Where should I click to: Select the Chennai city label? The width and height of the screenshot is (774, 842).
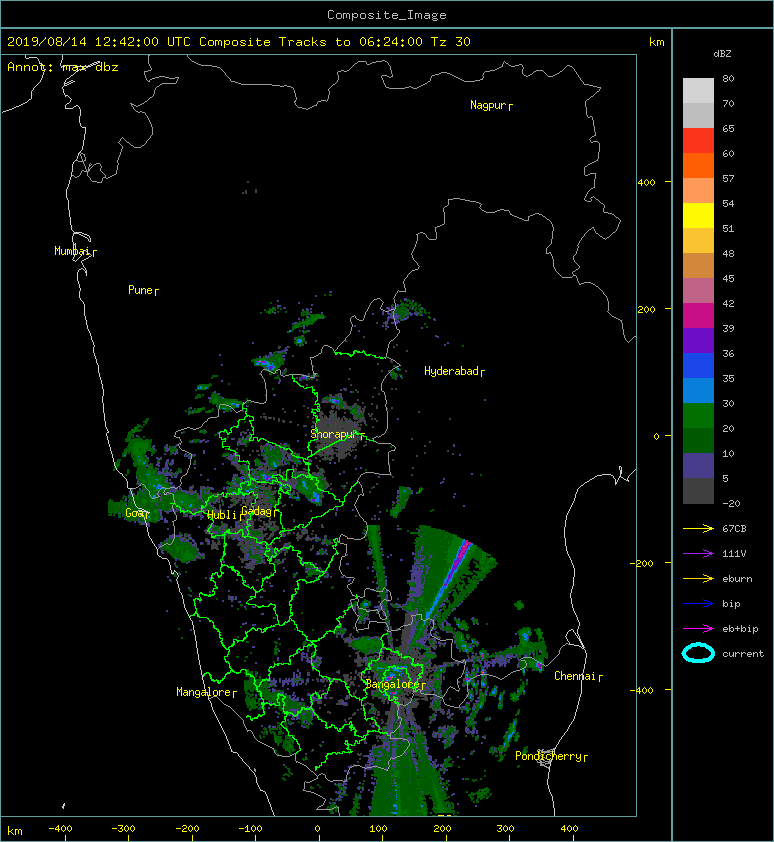tap(578, 677)
